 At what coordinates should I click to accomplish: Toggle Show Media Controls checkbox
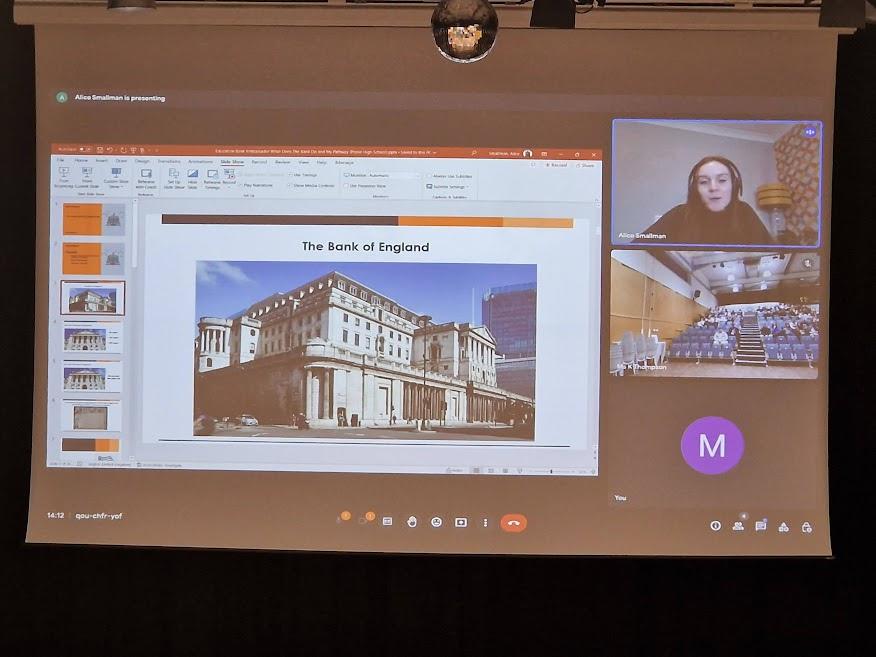[311, 185]
